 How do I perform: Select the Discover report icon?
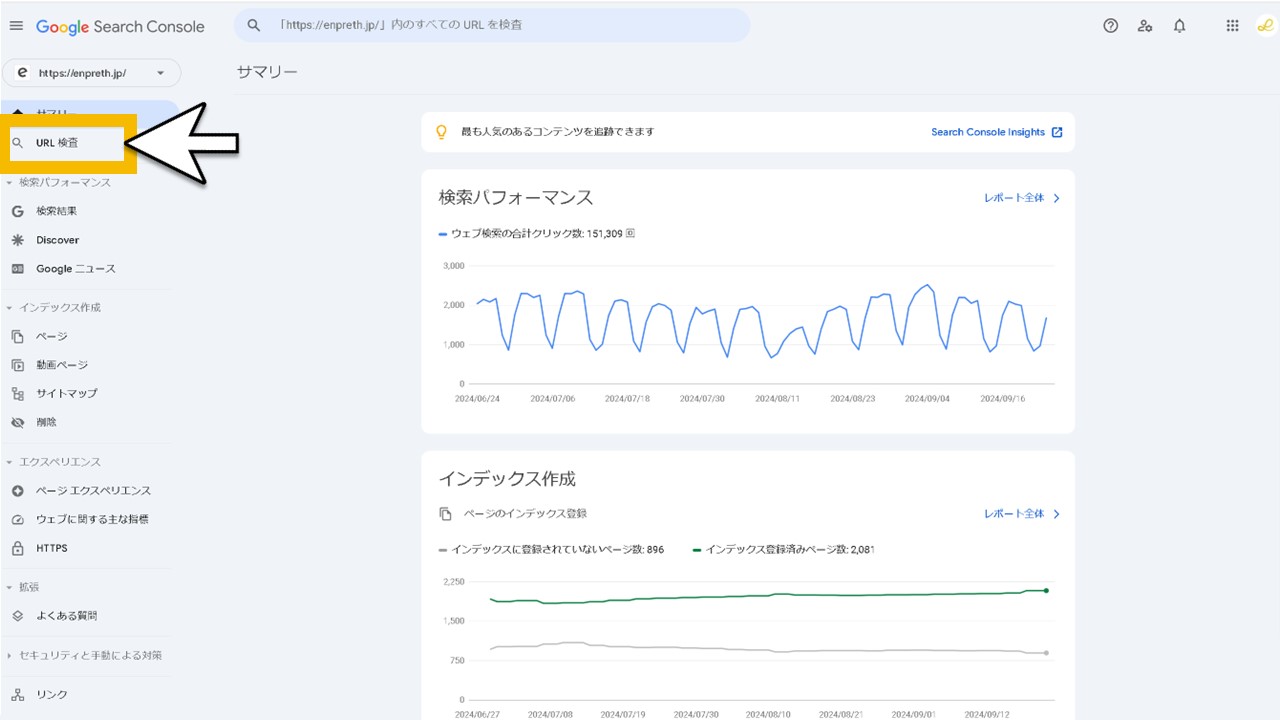[17, 240]
